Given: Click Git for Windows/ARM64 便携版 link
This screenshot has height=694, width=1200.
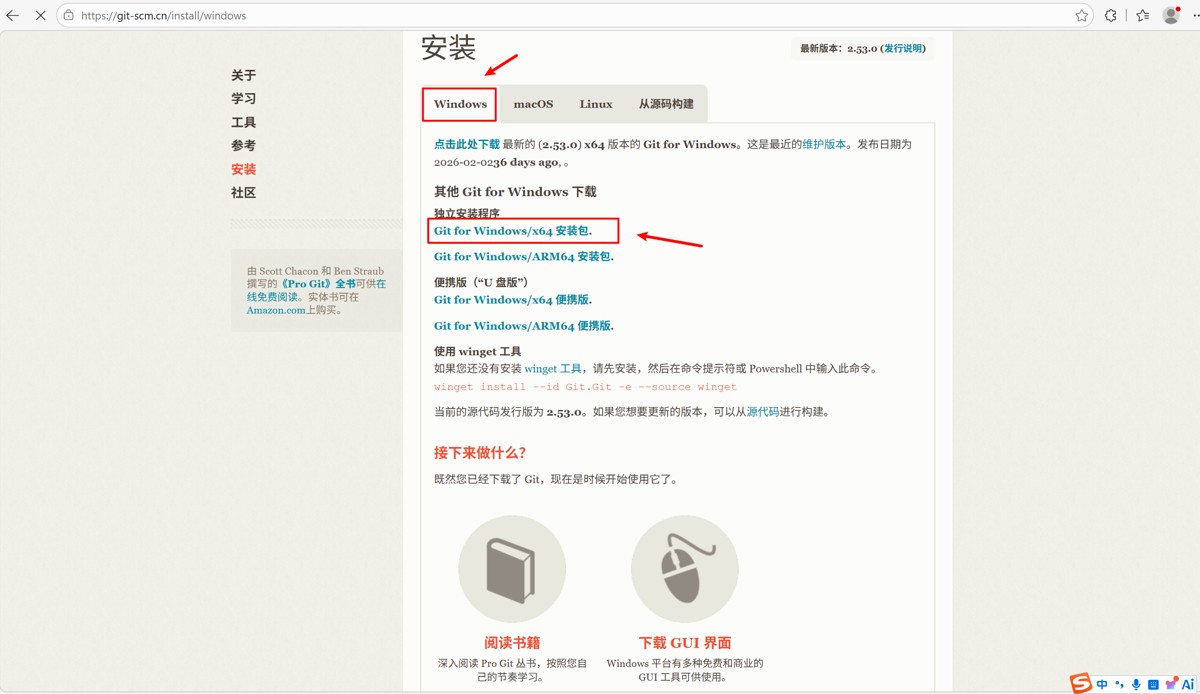Looking at the screenshot, I should [522, 326].
